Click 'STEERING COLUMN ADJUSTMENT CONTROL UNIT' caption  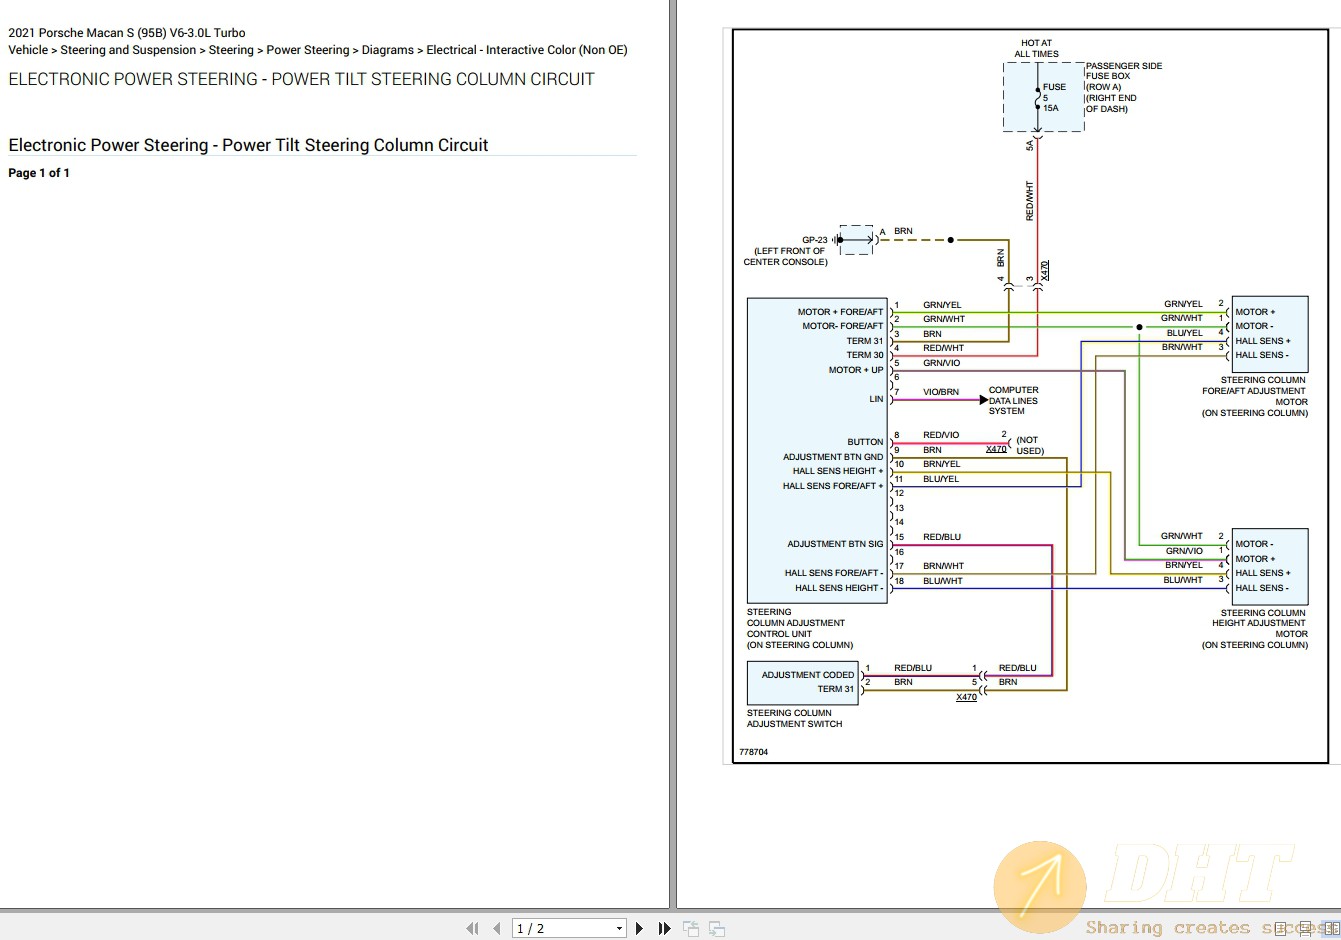click(x=800, y=628)
